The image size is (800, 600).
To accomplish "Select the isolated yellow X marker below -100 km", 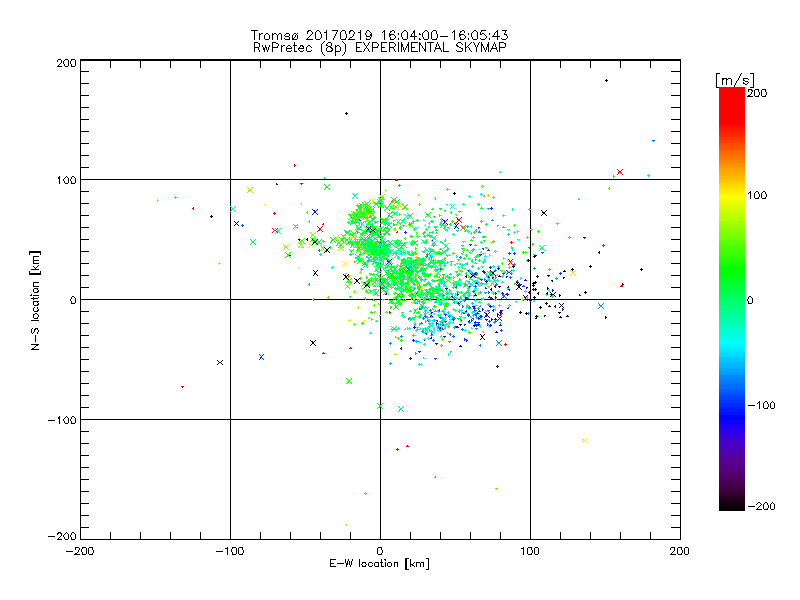I will pos(584,440).
